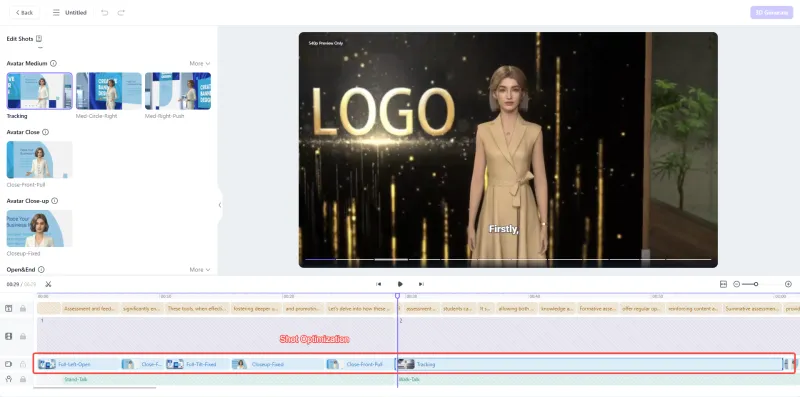This screenshot has height=397, width=800.
Task: Redo the last action
Action: pos(121,12)
